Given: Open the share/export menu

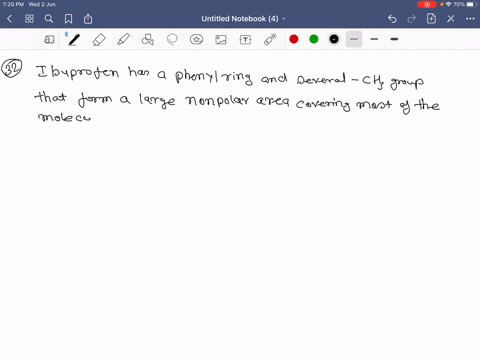Looking at the screenshot, I should pyautogui.click(x=88, y=19).
